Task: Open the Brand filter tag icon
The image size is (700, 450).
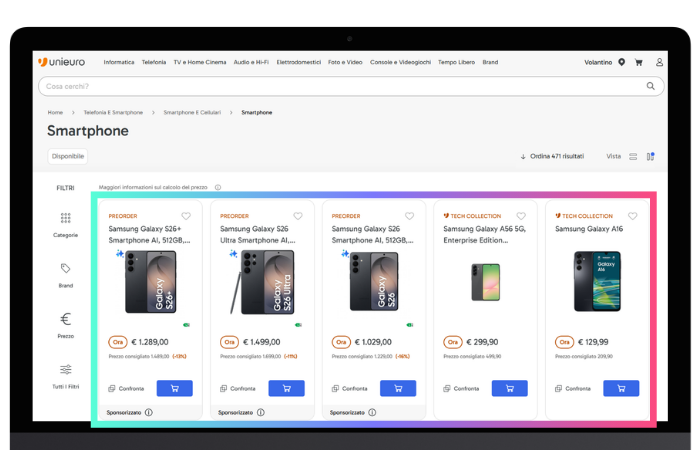Action: tap(65, 268)
